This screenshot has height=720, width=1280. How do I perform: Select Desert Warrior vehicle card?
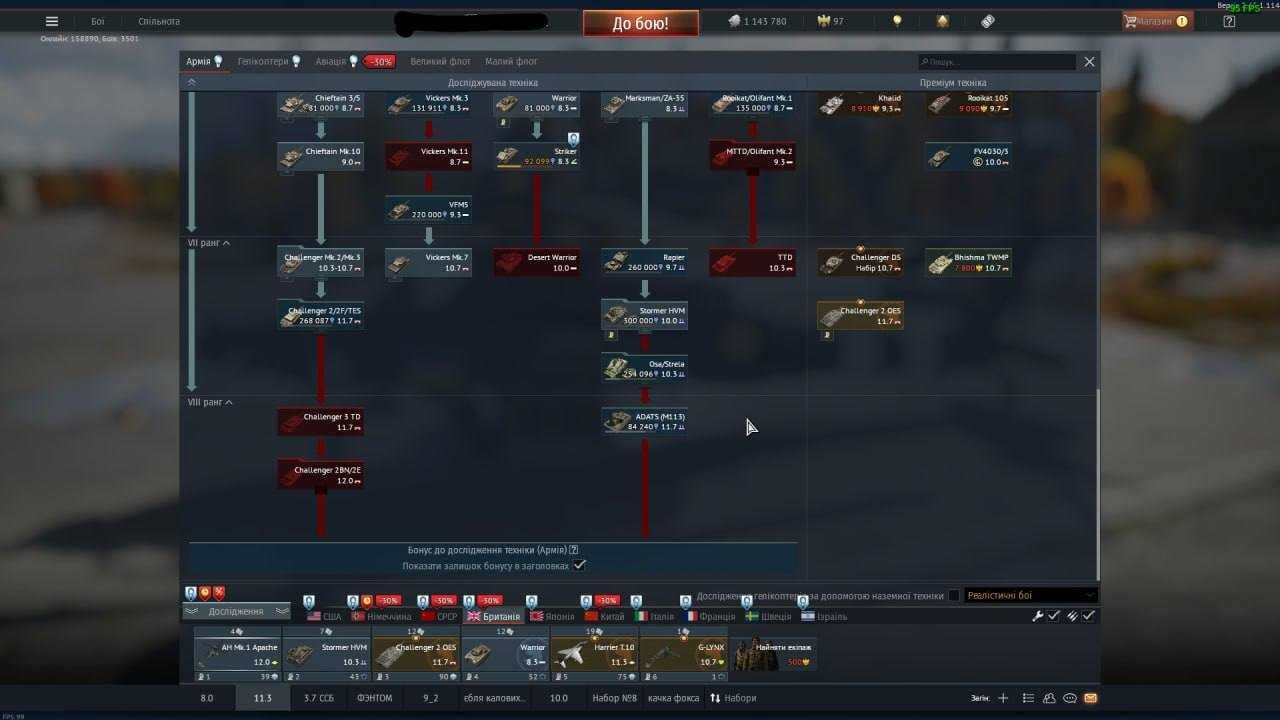(536, 262)
